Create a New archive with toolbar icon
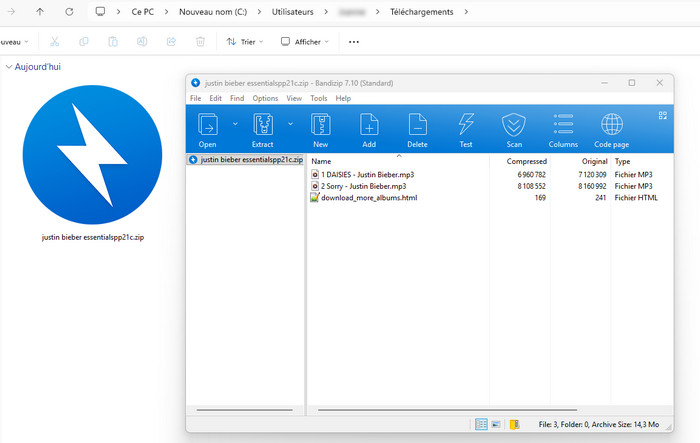This screenshot has width=700, height=443. point(321,125)
